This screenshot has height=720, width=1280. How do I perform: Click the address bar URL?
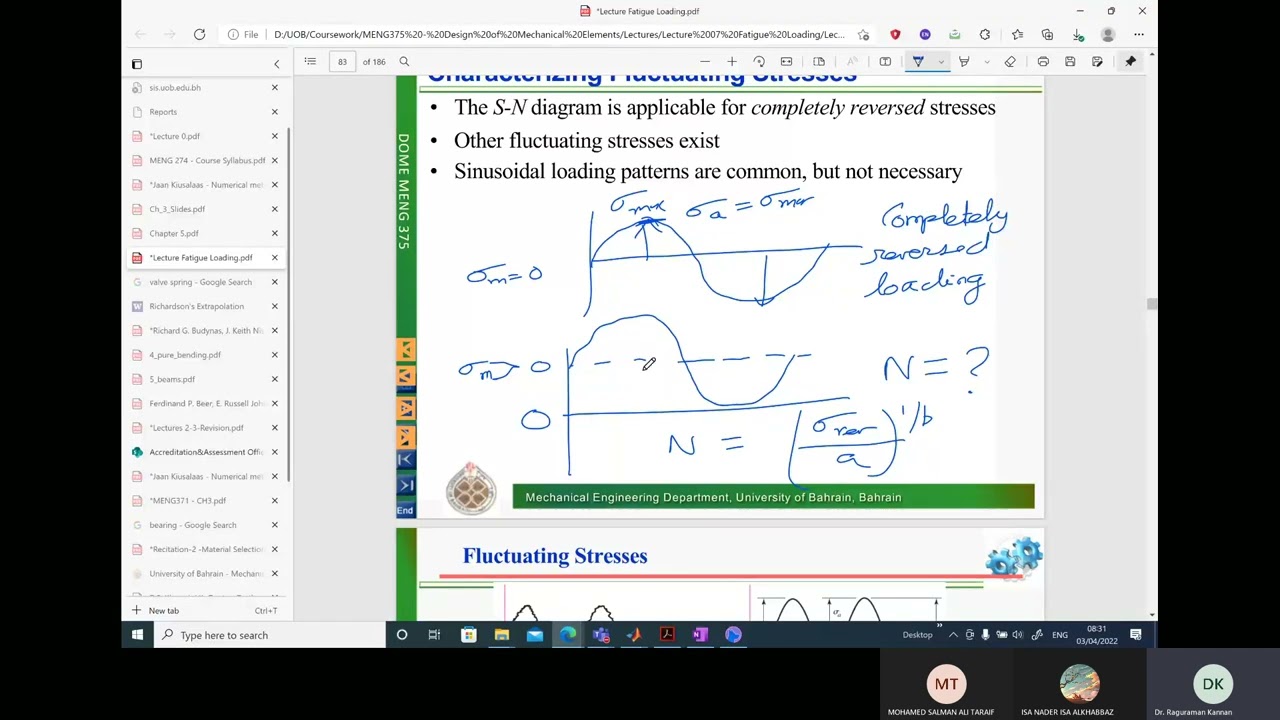[559, 35]
